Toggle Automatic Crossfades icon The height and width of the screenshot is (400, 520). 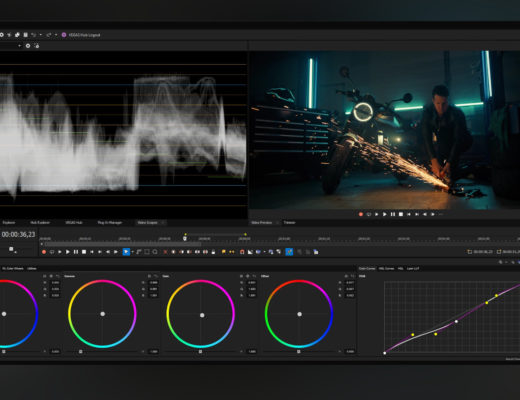pyautogui.click(x=250, y=252)
